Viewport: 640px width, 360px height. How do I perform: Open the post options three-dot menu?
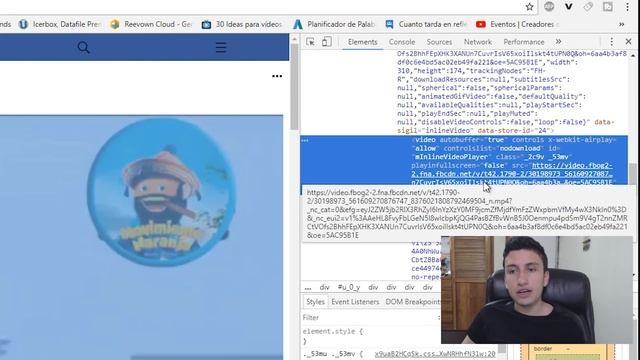pos(277,76)
